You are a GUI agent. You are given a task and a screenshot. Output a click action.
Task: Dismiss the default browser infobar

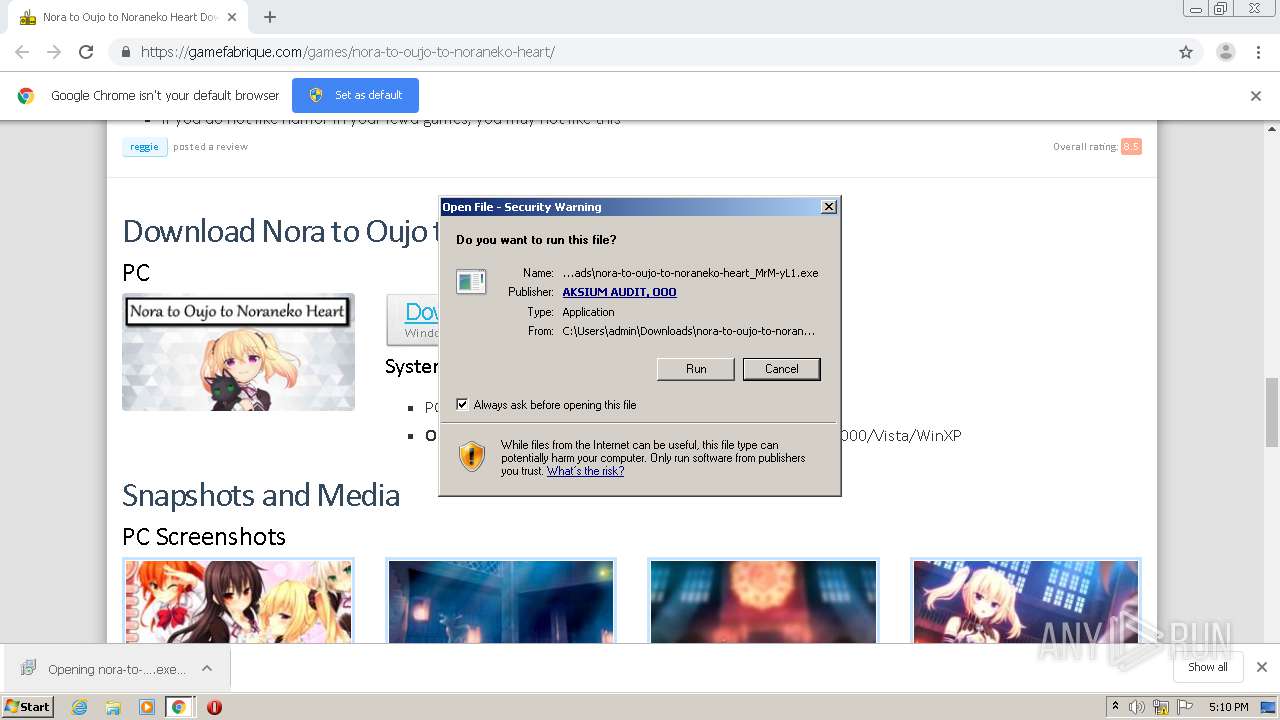1256,96
